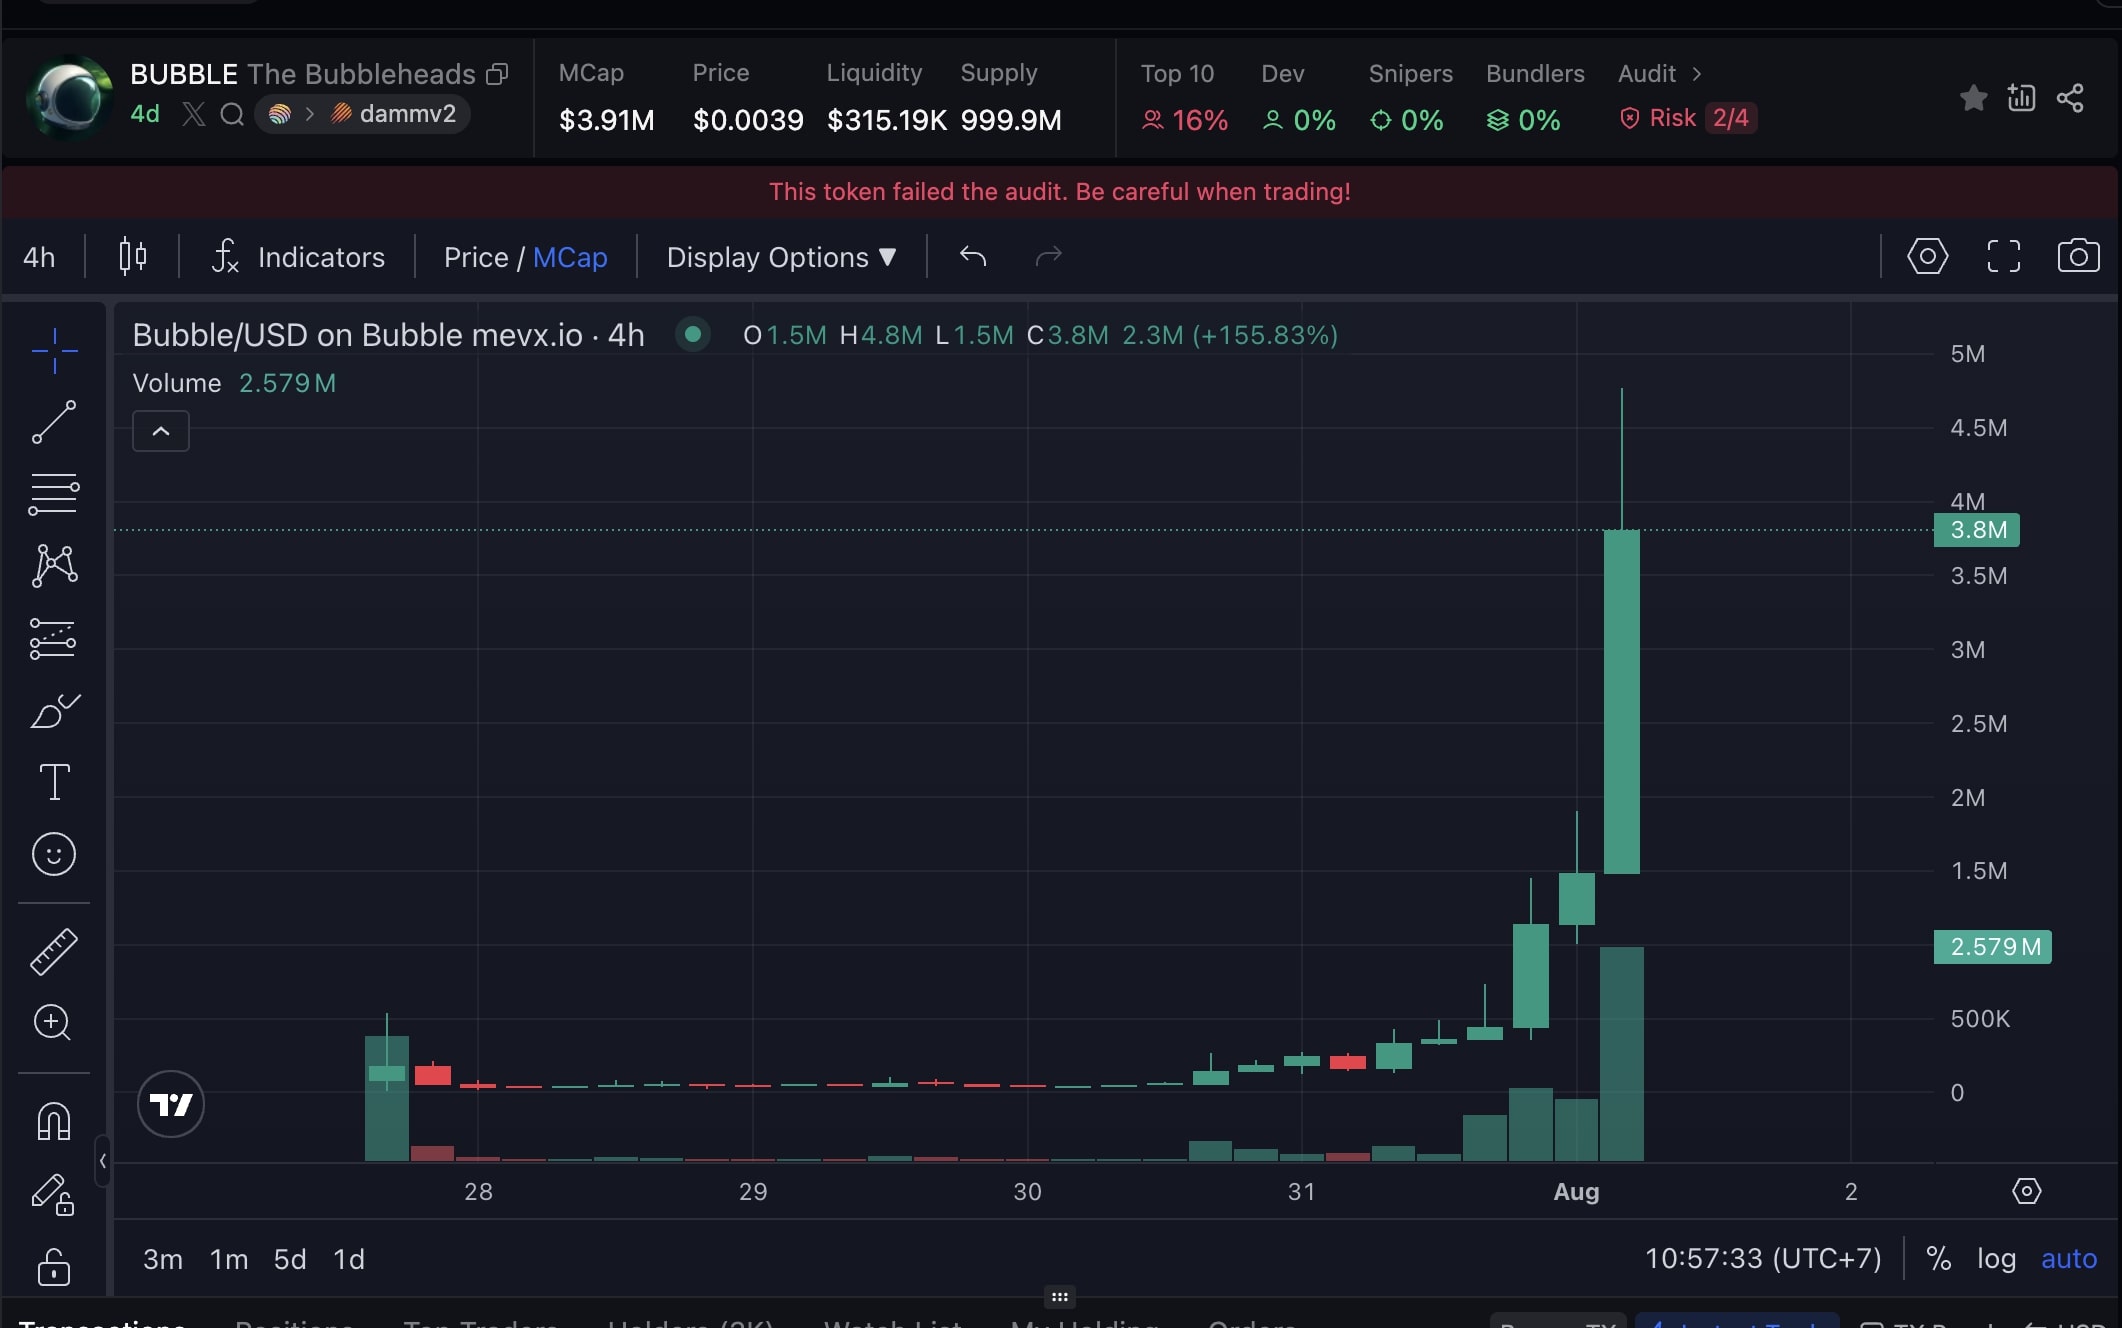Set chart range to 3m
2122x1328 pixels.
point(162,1259)
